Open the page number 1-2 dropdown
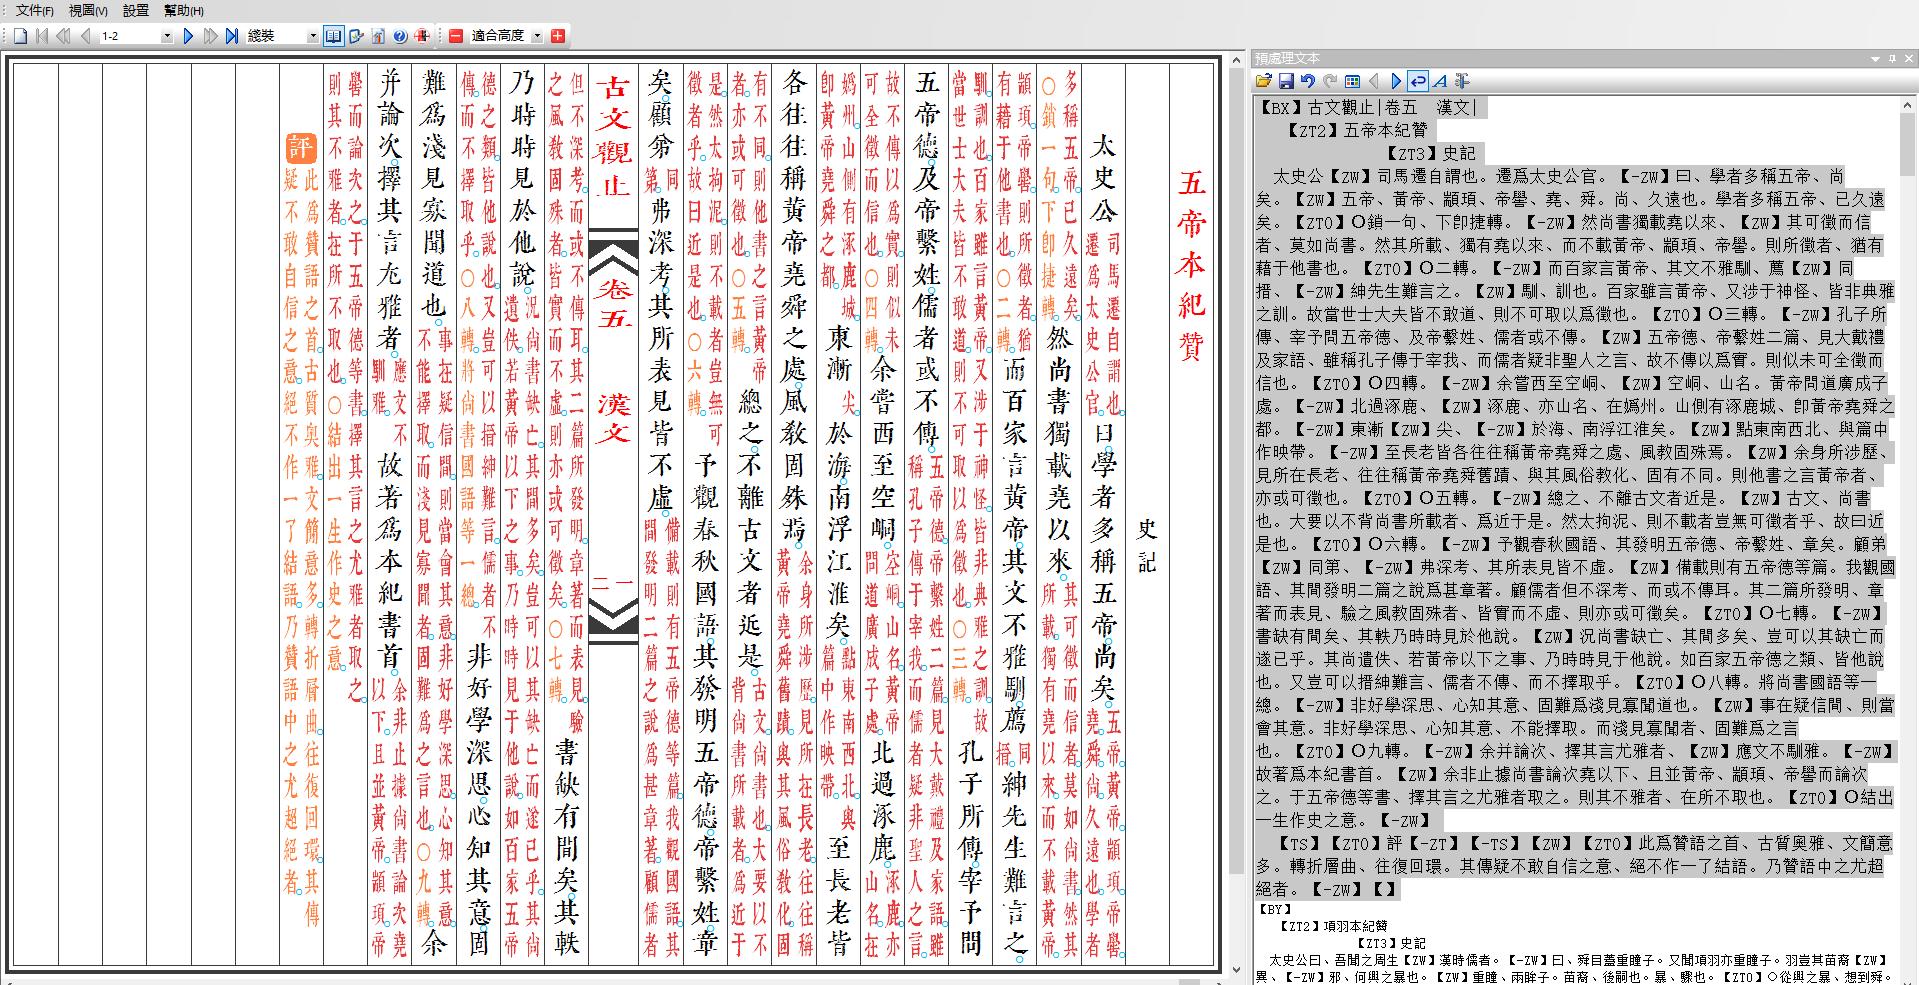The image size is (1919, 985). (x=167, y=35)
